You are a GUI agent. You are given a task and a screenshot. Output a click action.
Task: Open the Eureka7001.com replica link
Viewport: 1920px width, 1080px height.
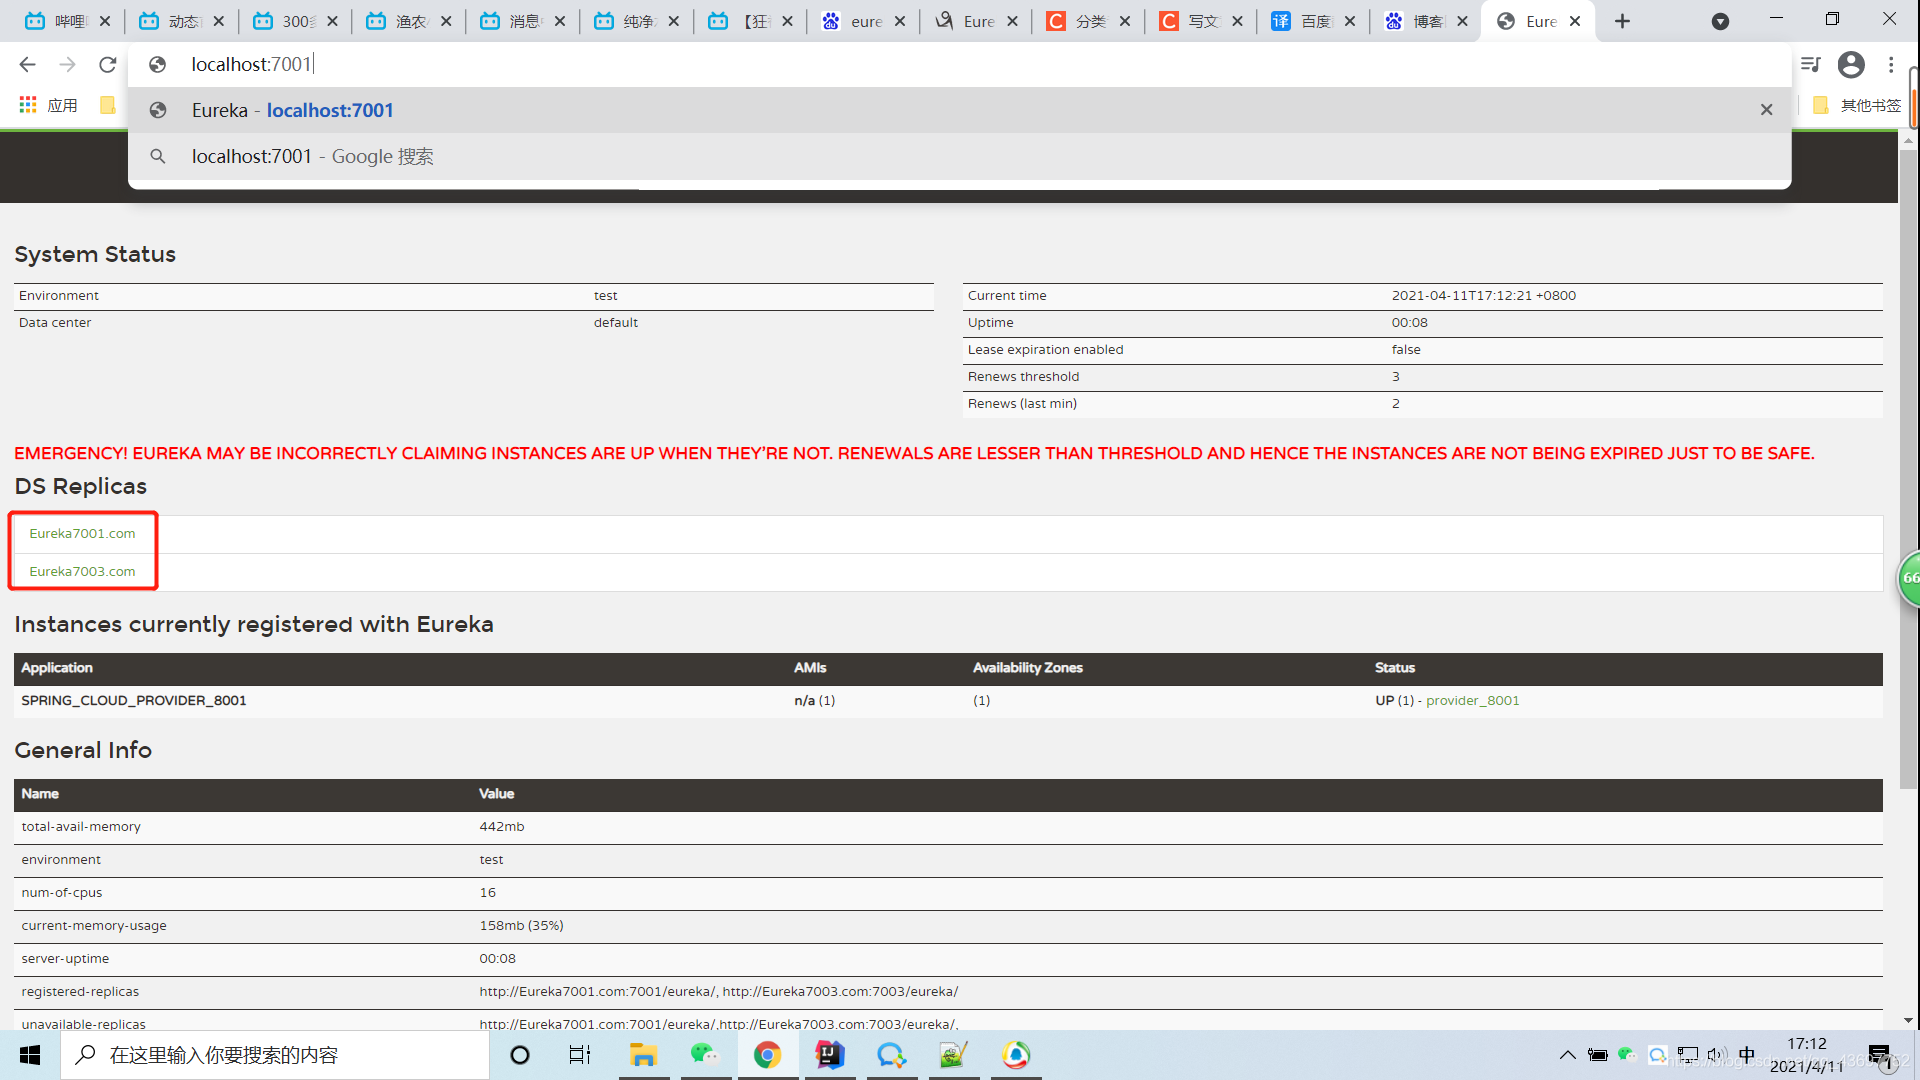coord(82,533)
